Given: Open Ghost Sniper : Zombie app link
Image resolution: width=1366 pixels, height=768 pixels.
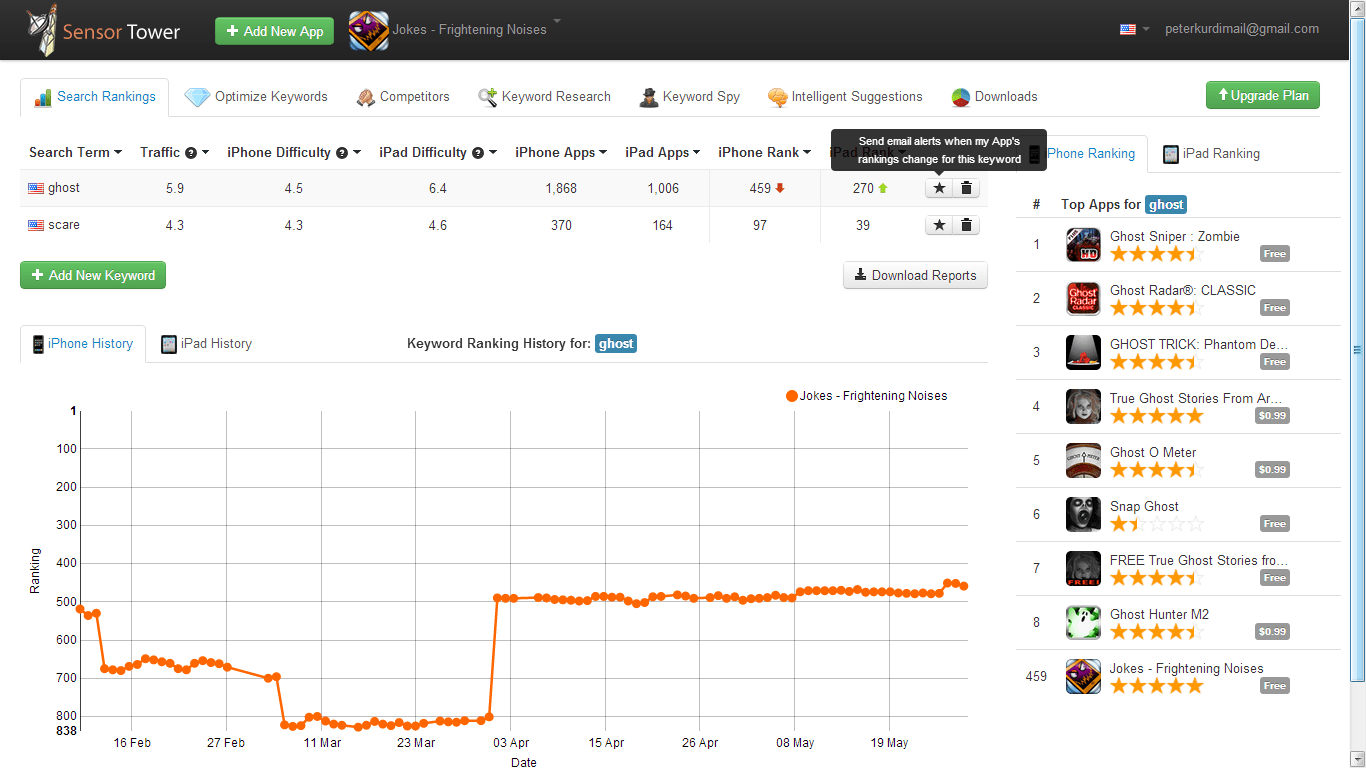Looking at the screenshot, I should pyautogui.click(x=1175, y=237).
